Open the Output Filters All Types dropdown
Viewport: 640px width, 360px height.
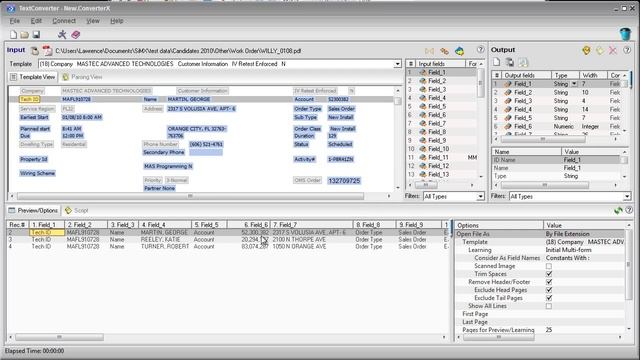pos(627,197)
